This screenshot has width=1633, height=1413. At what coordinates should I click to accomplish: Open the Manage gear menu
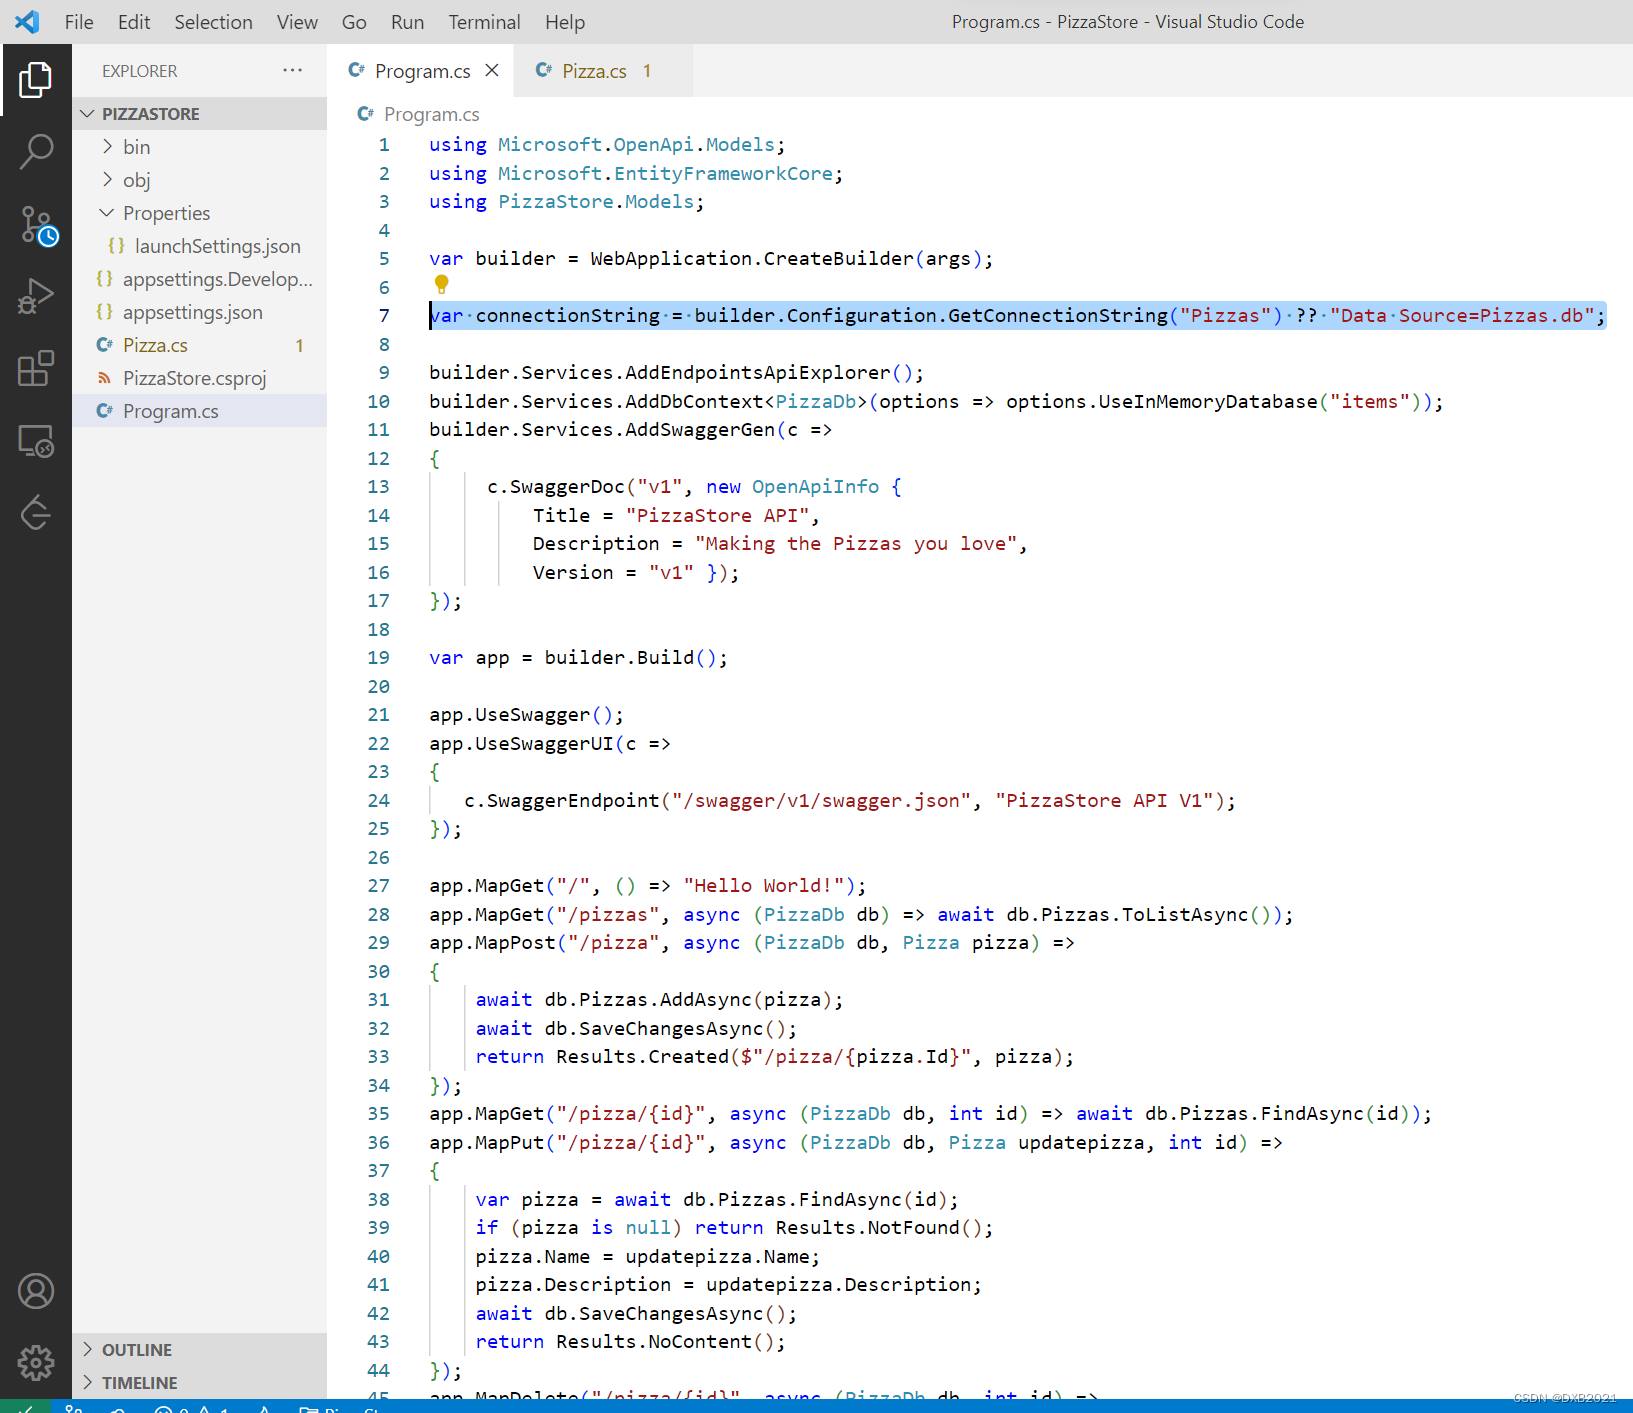(x=36, y=1362)
